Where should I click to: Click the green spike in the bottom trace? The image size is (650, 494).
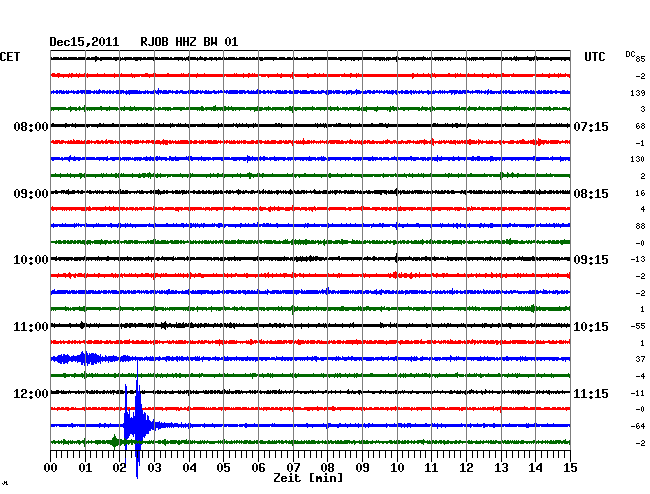click(x=114, y=442)
